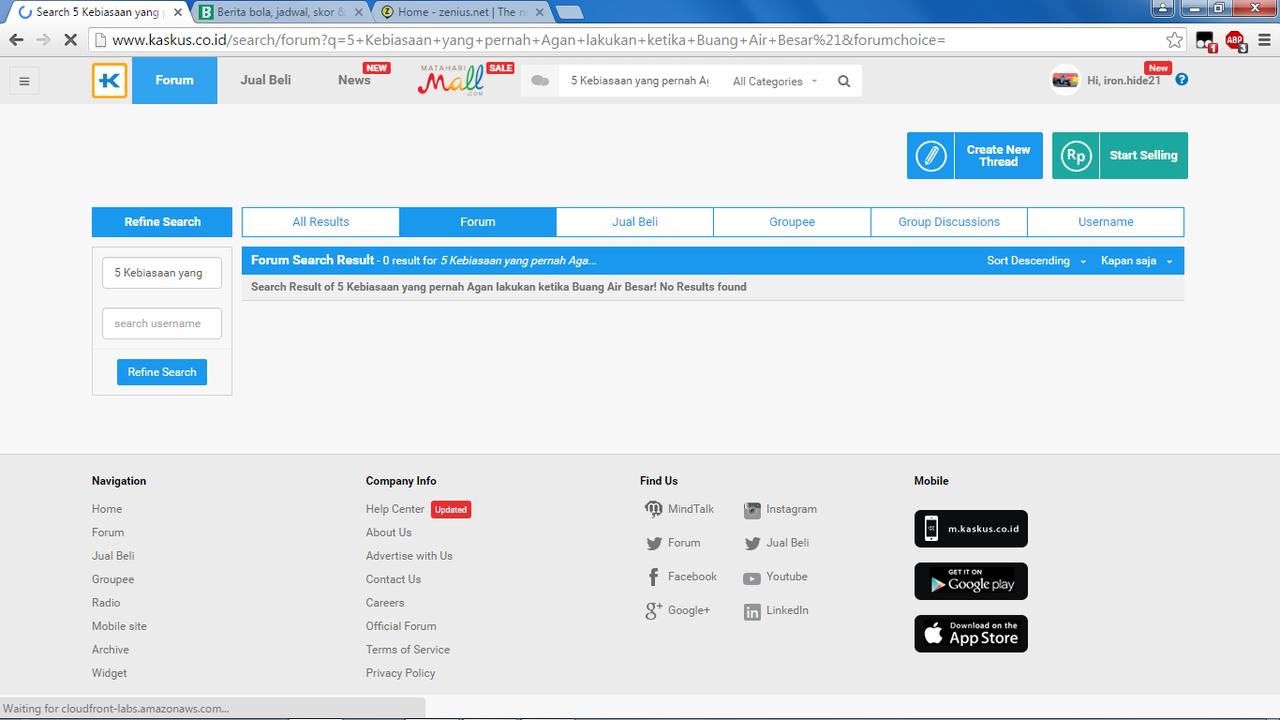
Task: Click the search username field
Action: [x=162, y=324]
